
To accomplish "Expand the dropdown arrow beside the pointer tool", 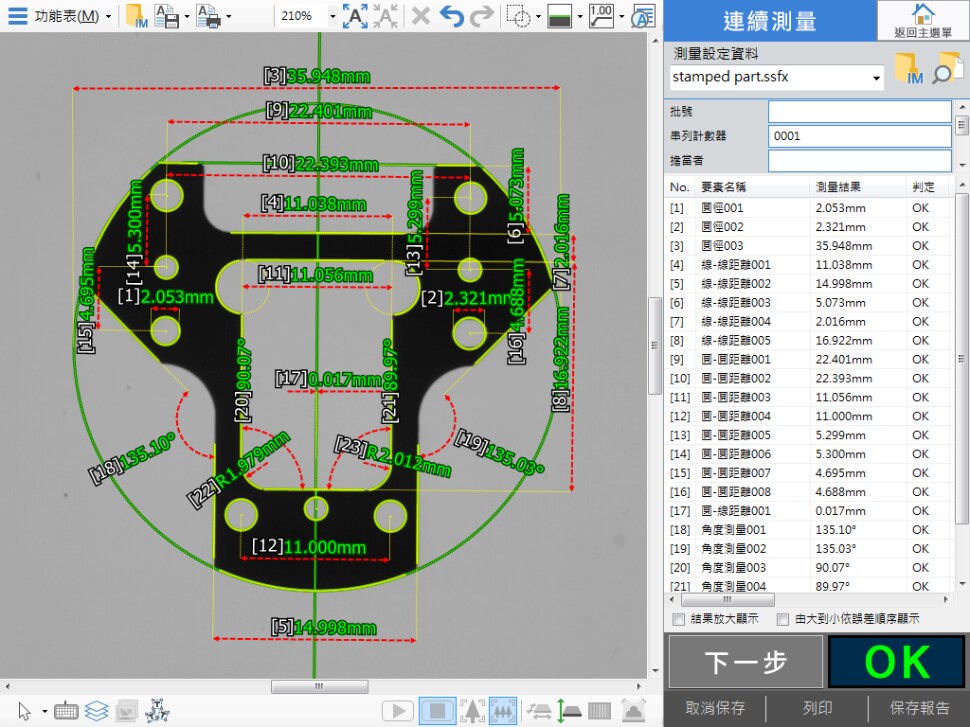I will 45,712.
